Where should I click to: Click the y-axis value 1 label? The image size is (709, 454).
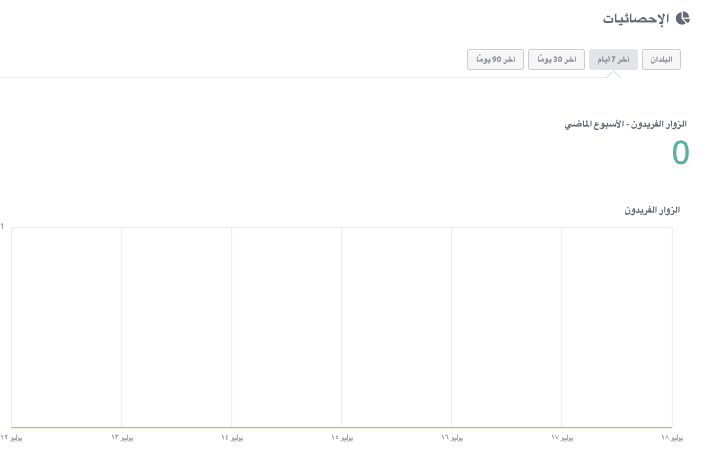[2, 227]
